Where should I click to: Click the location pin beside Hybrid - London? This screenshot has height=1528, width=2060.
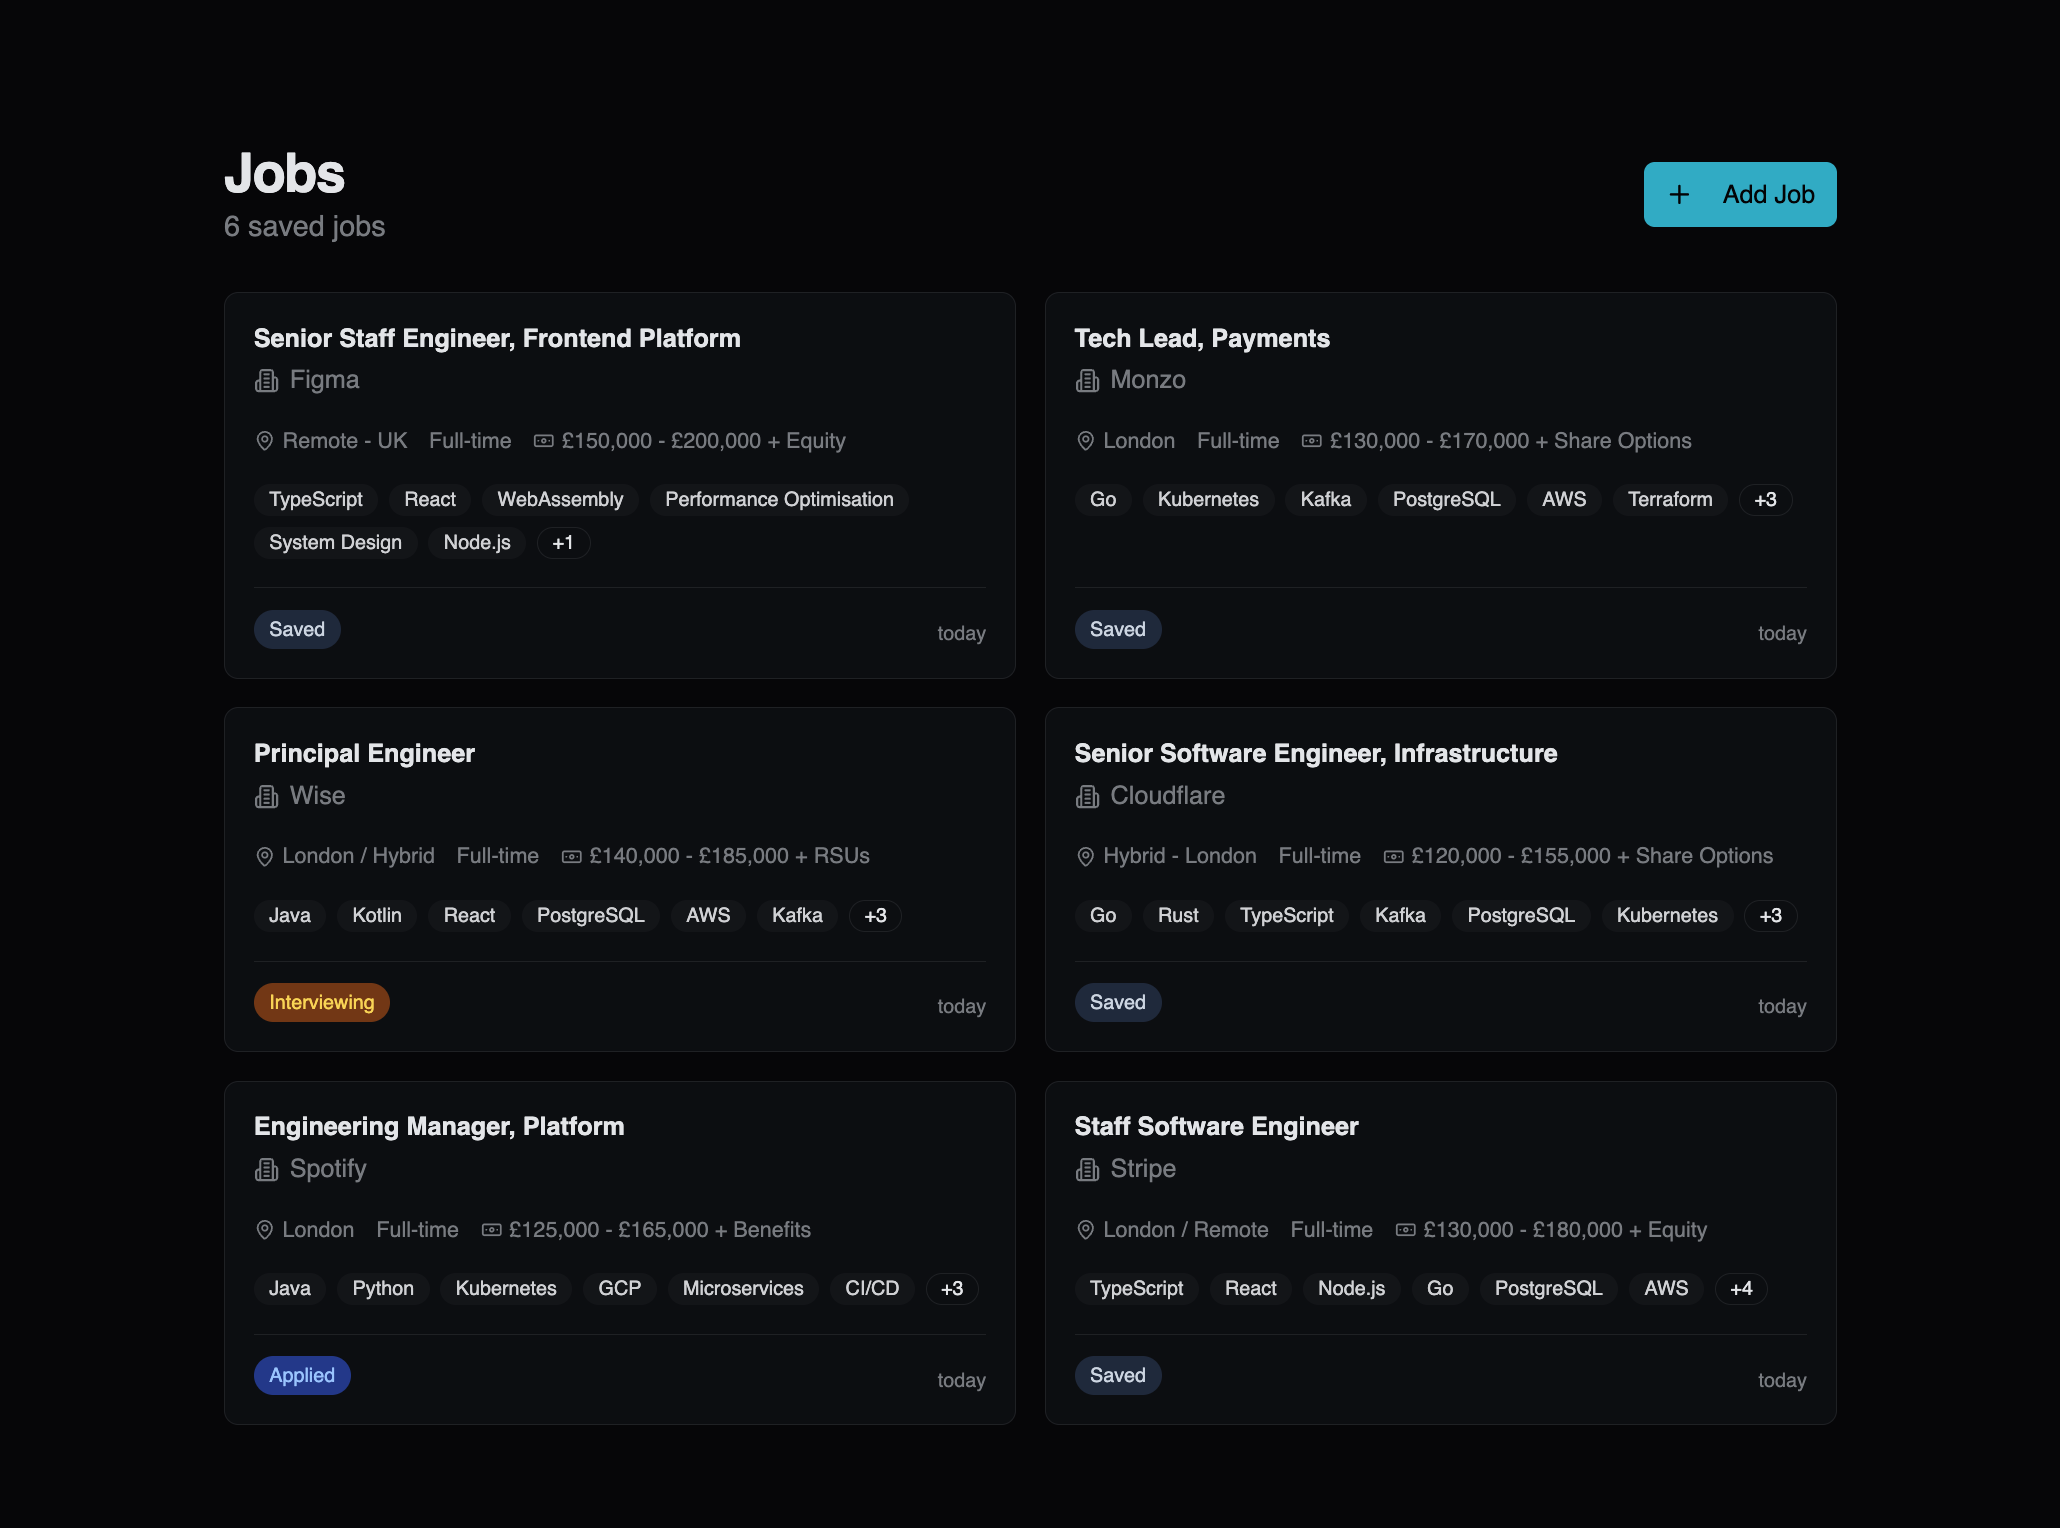(x=1085, y=857)
